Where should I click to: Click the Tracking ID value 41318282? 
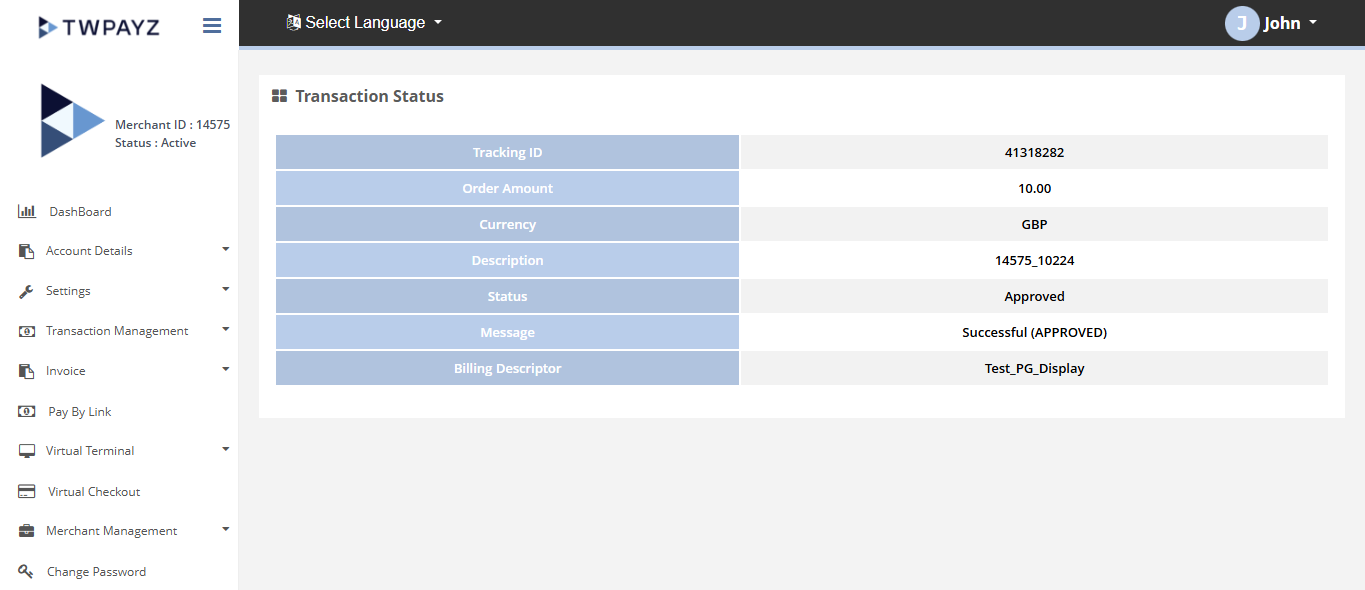tap(1034, 153)
